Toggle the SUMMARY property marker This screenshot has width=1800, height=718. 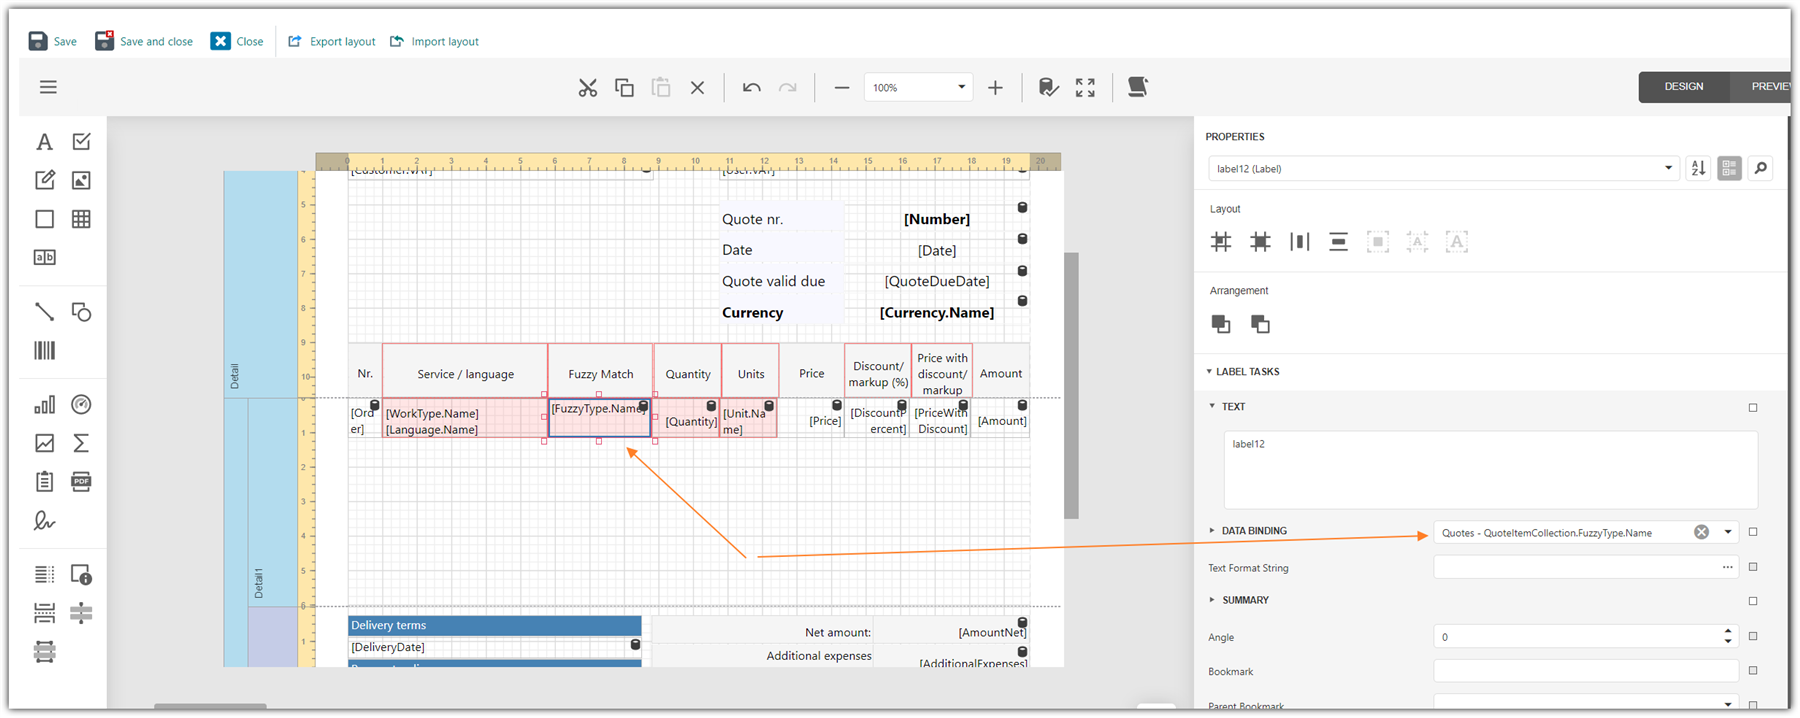pyautogui.click(x=1753, y=601)
